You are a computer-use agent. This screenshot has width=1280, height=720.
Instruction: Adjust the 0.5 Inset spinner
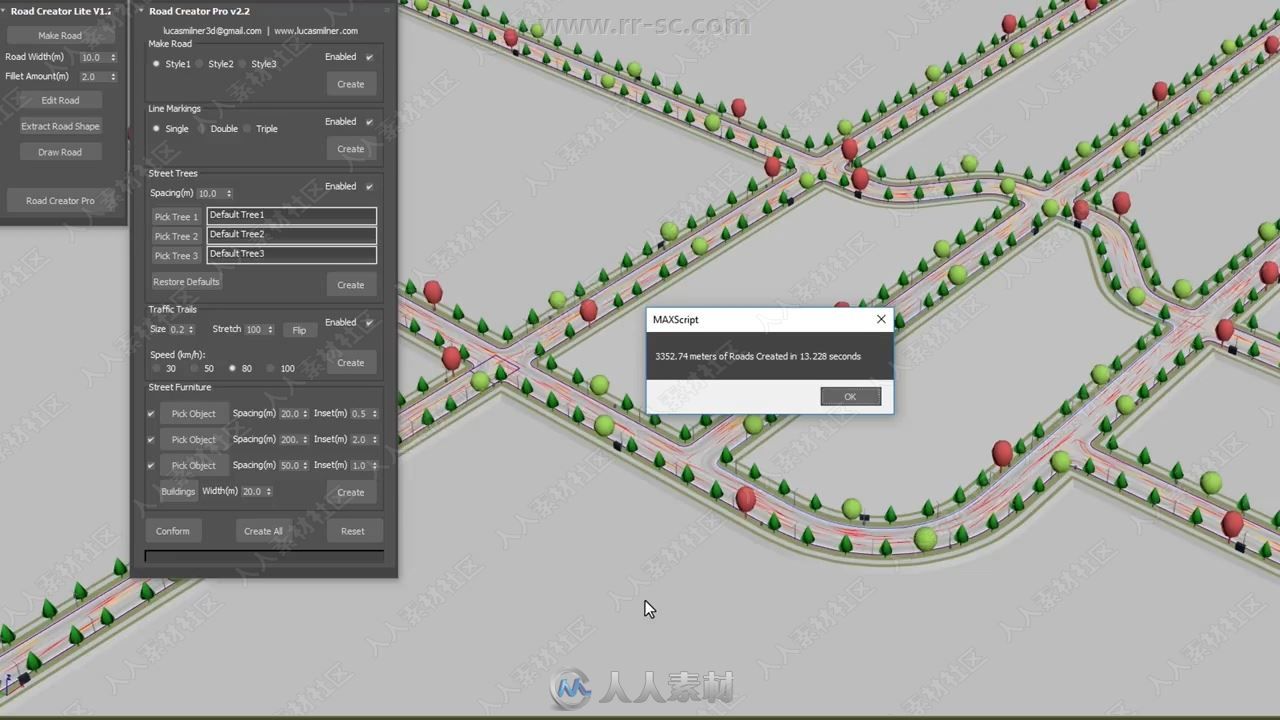(x=375, y=414)
